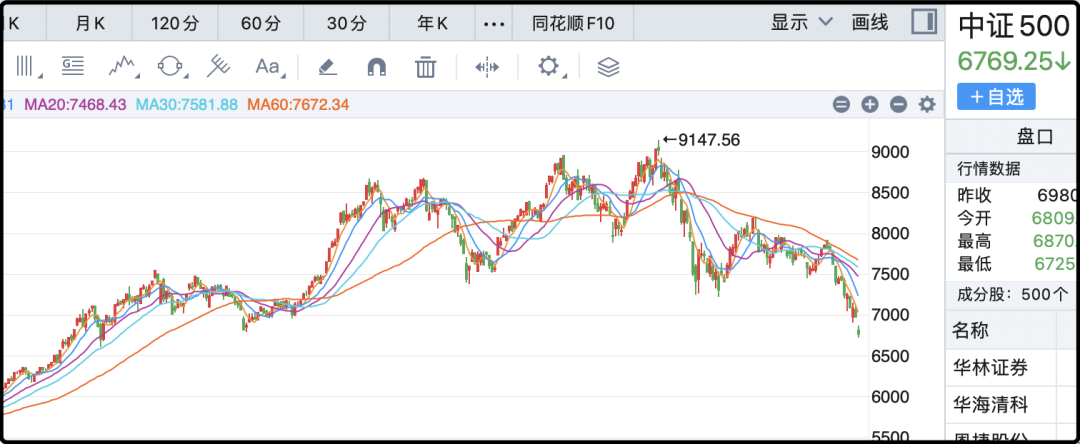This screenshot has height=444, width=1080.
Task: Open more timeframes via ellipsis
Action: tap(494, 23)
